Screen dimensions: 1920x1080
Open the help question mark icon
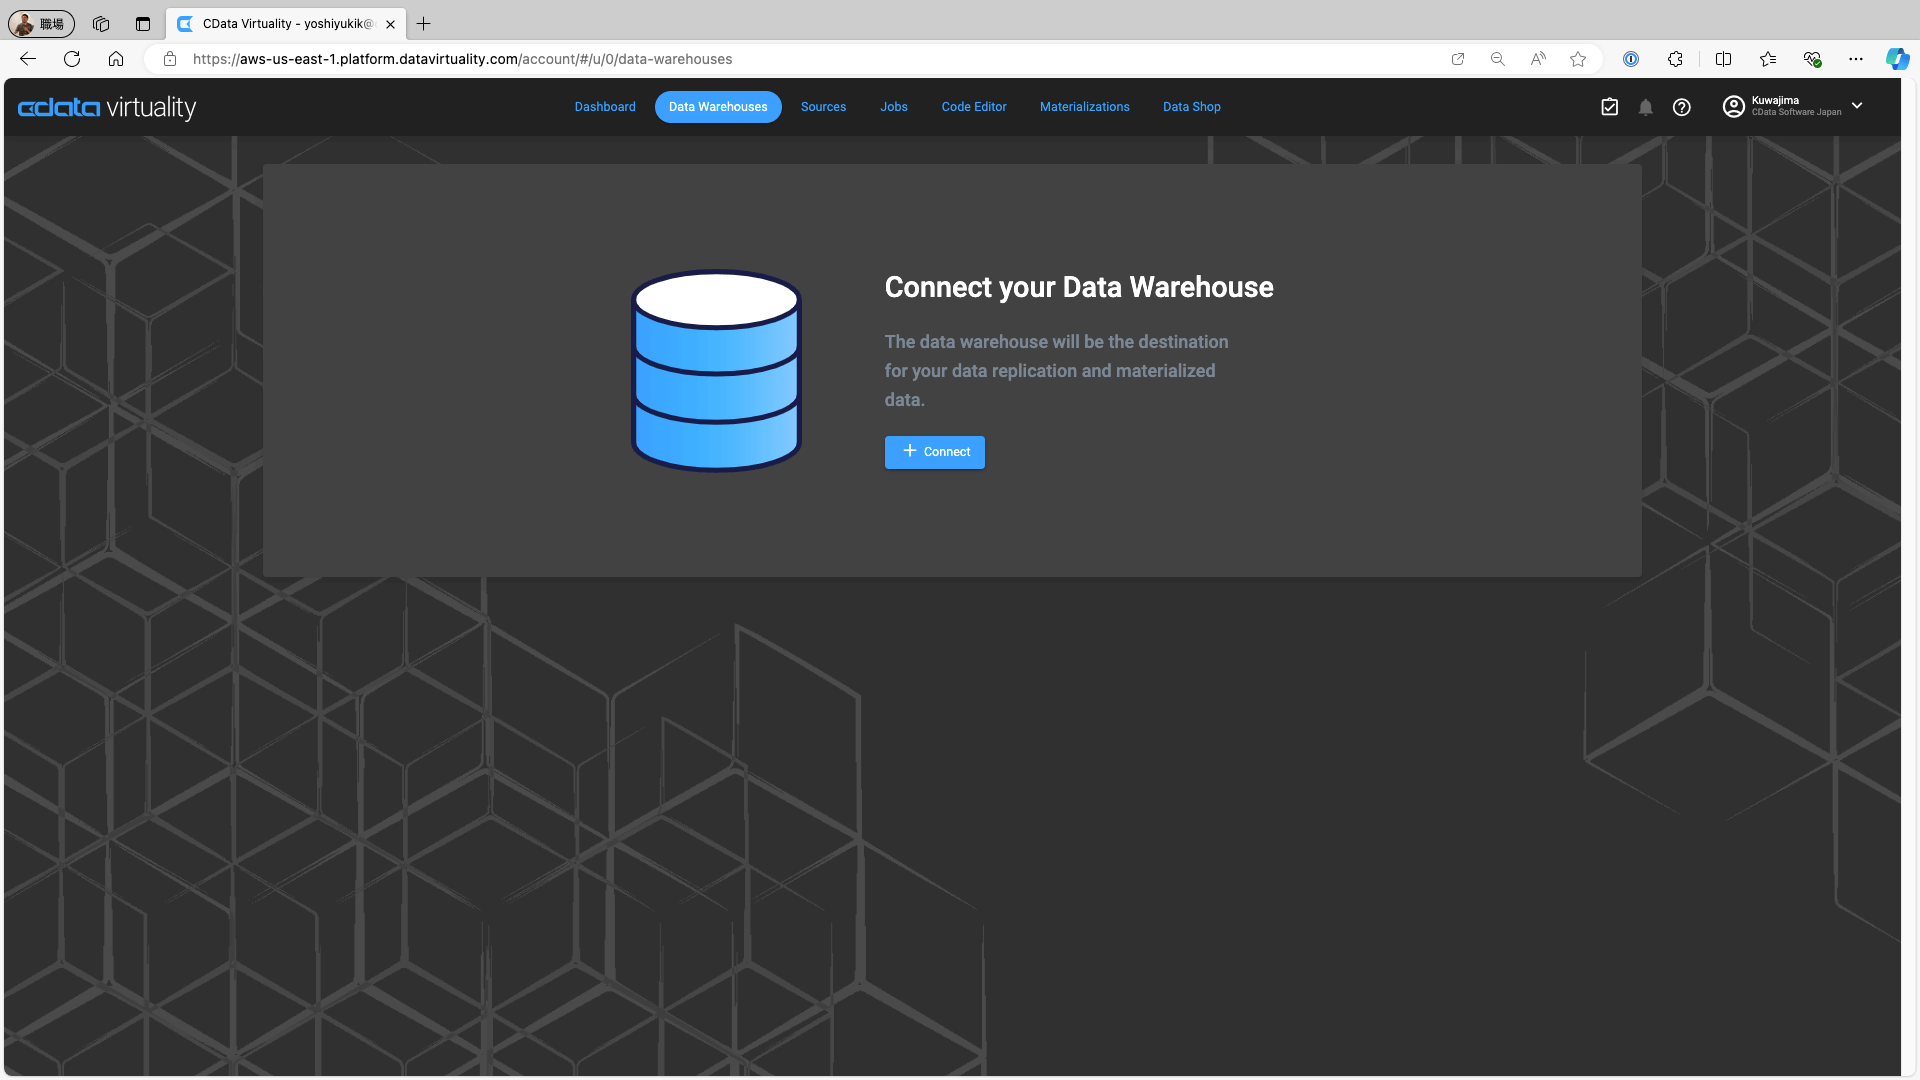[x=1681, y=107]
